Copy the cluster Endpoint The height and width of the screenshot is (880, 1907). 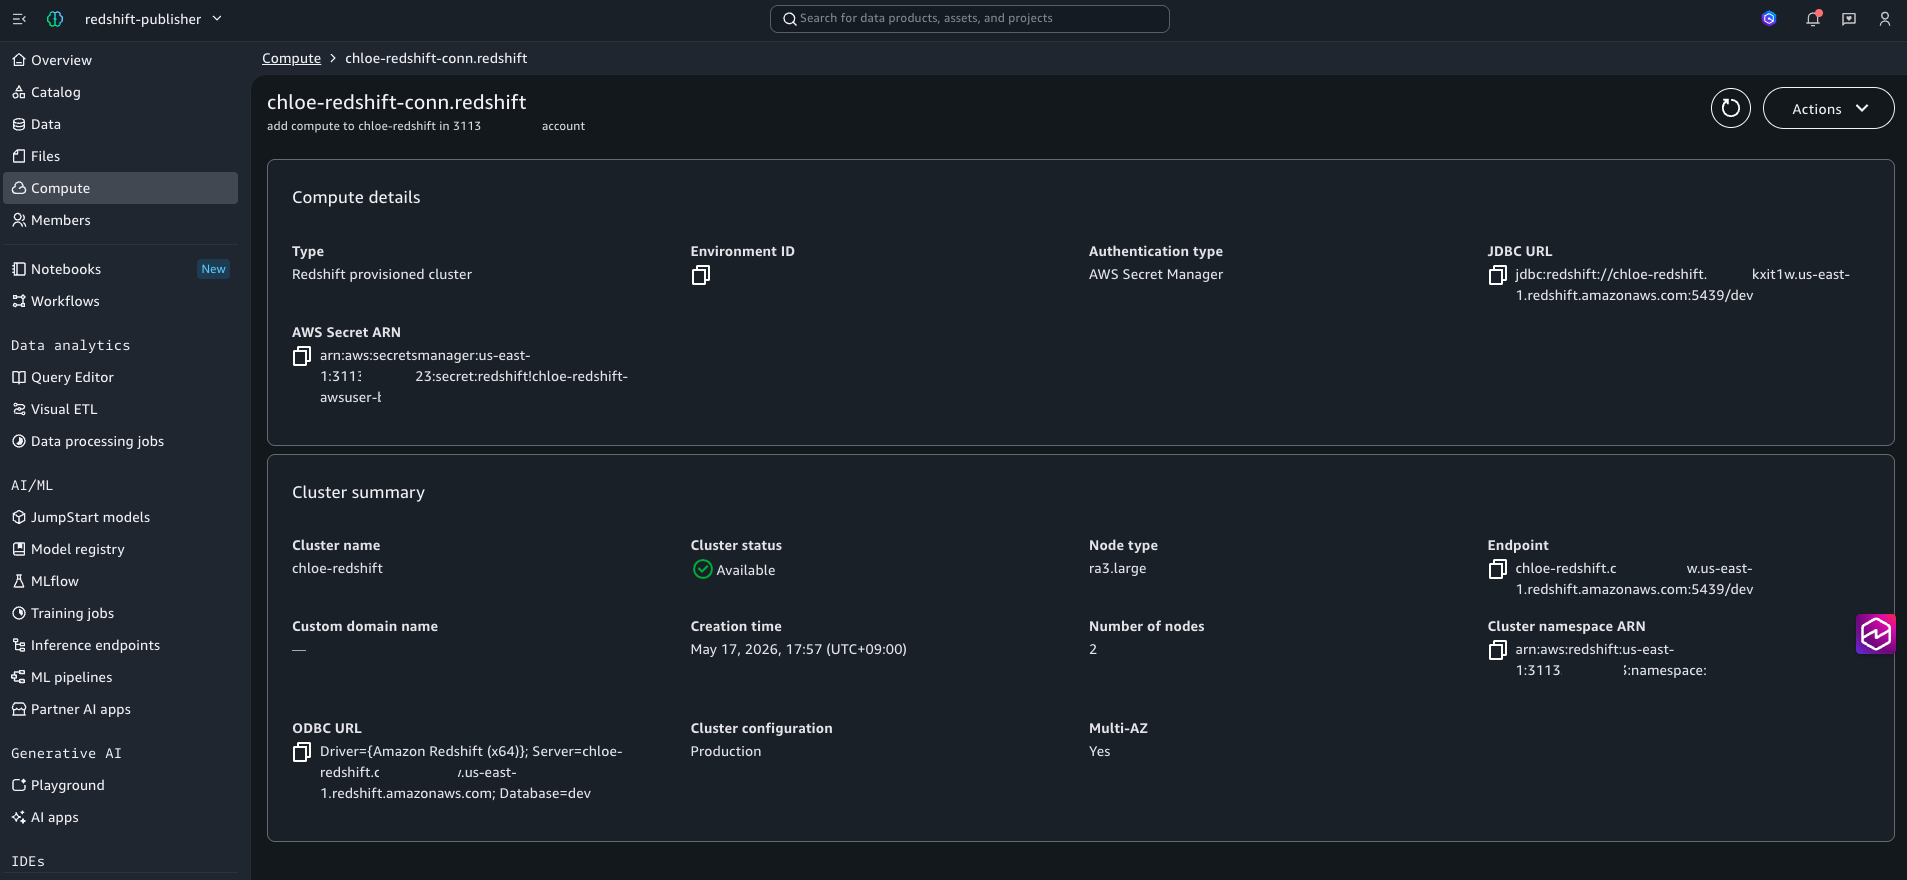pos(1497,569)
